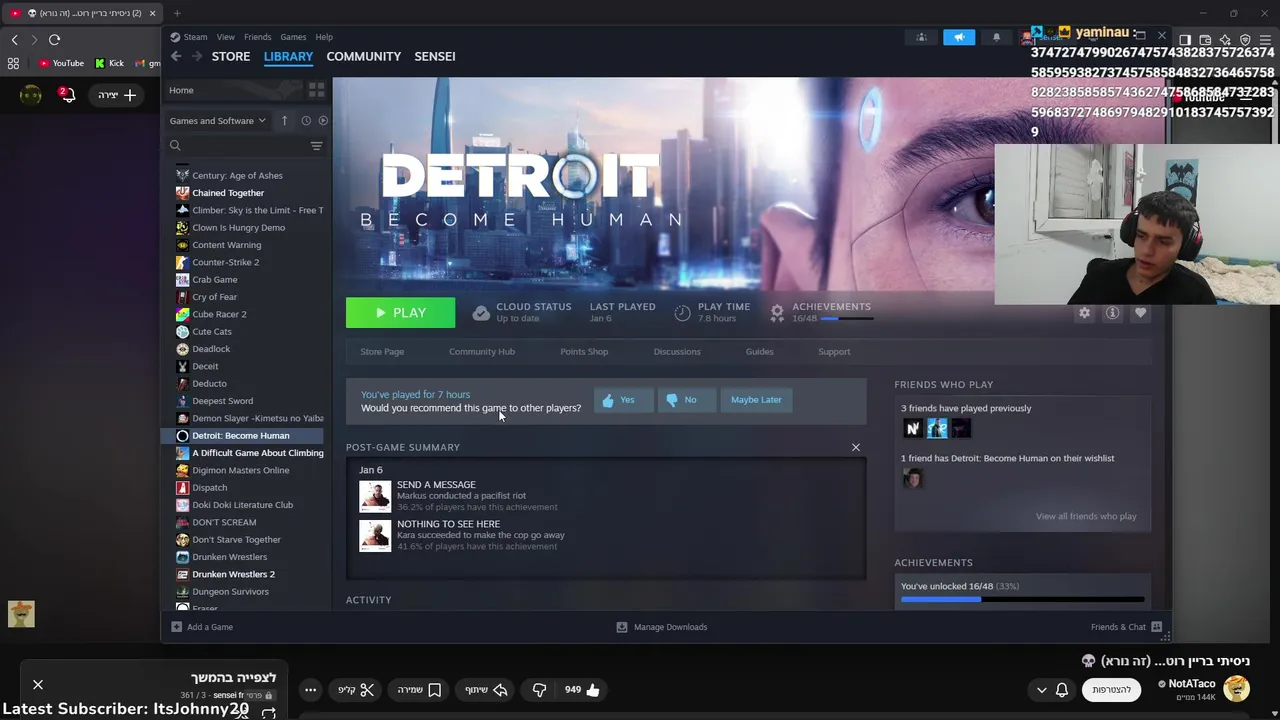Open the YouTube bookmark in the browser bar
The width and height of the screenshot is (1280, 720).
click(x=61, y=63)
